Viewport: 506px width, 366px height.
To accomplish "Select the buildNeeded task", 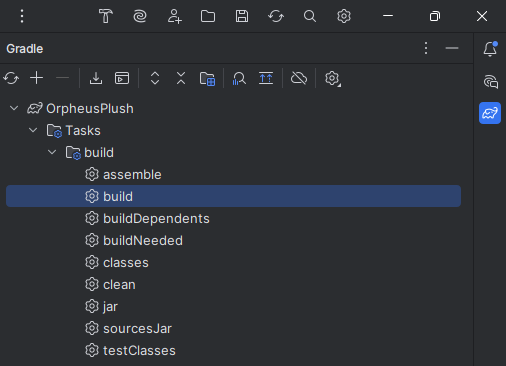I will tap(233, 240).
